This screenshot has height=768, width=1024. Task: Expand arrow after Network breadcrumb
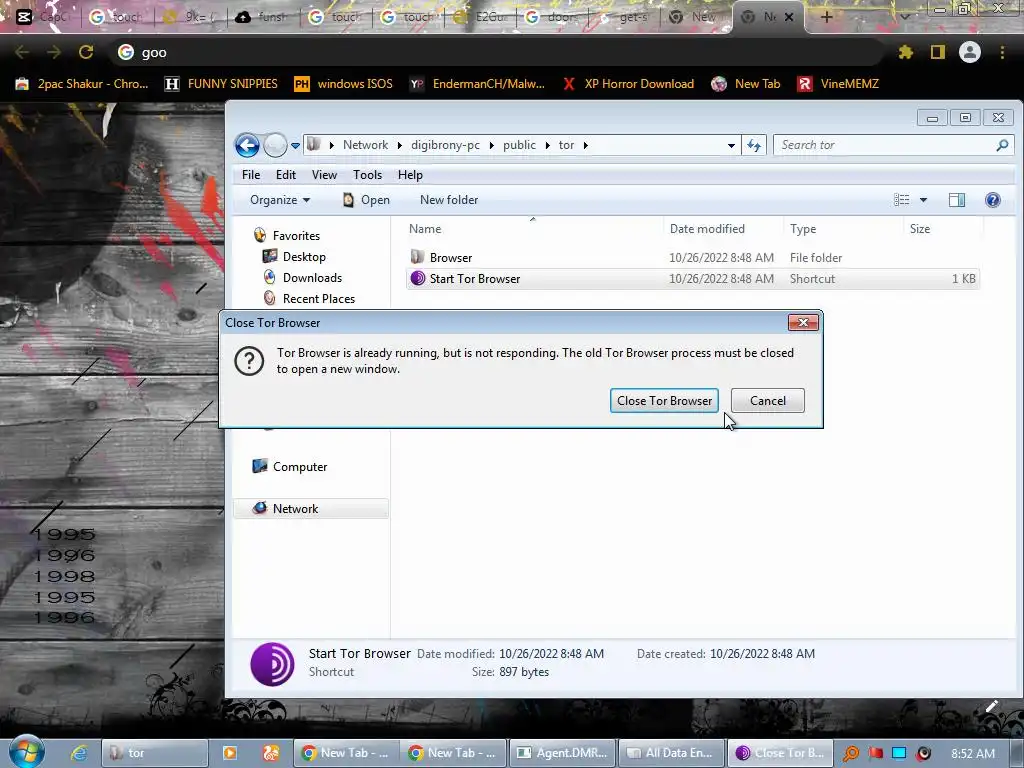pos(400,145)
